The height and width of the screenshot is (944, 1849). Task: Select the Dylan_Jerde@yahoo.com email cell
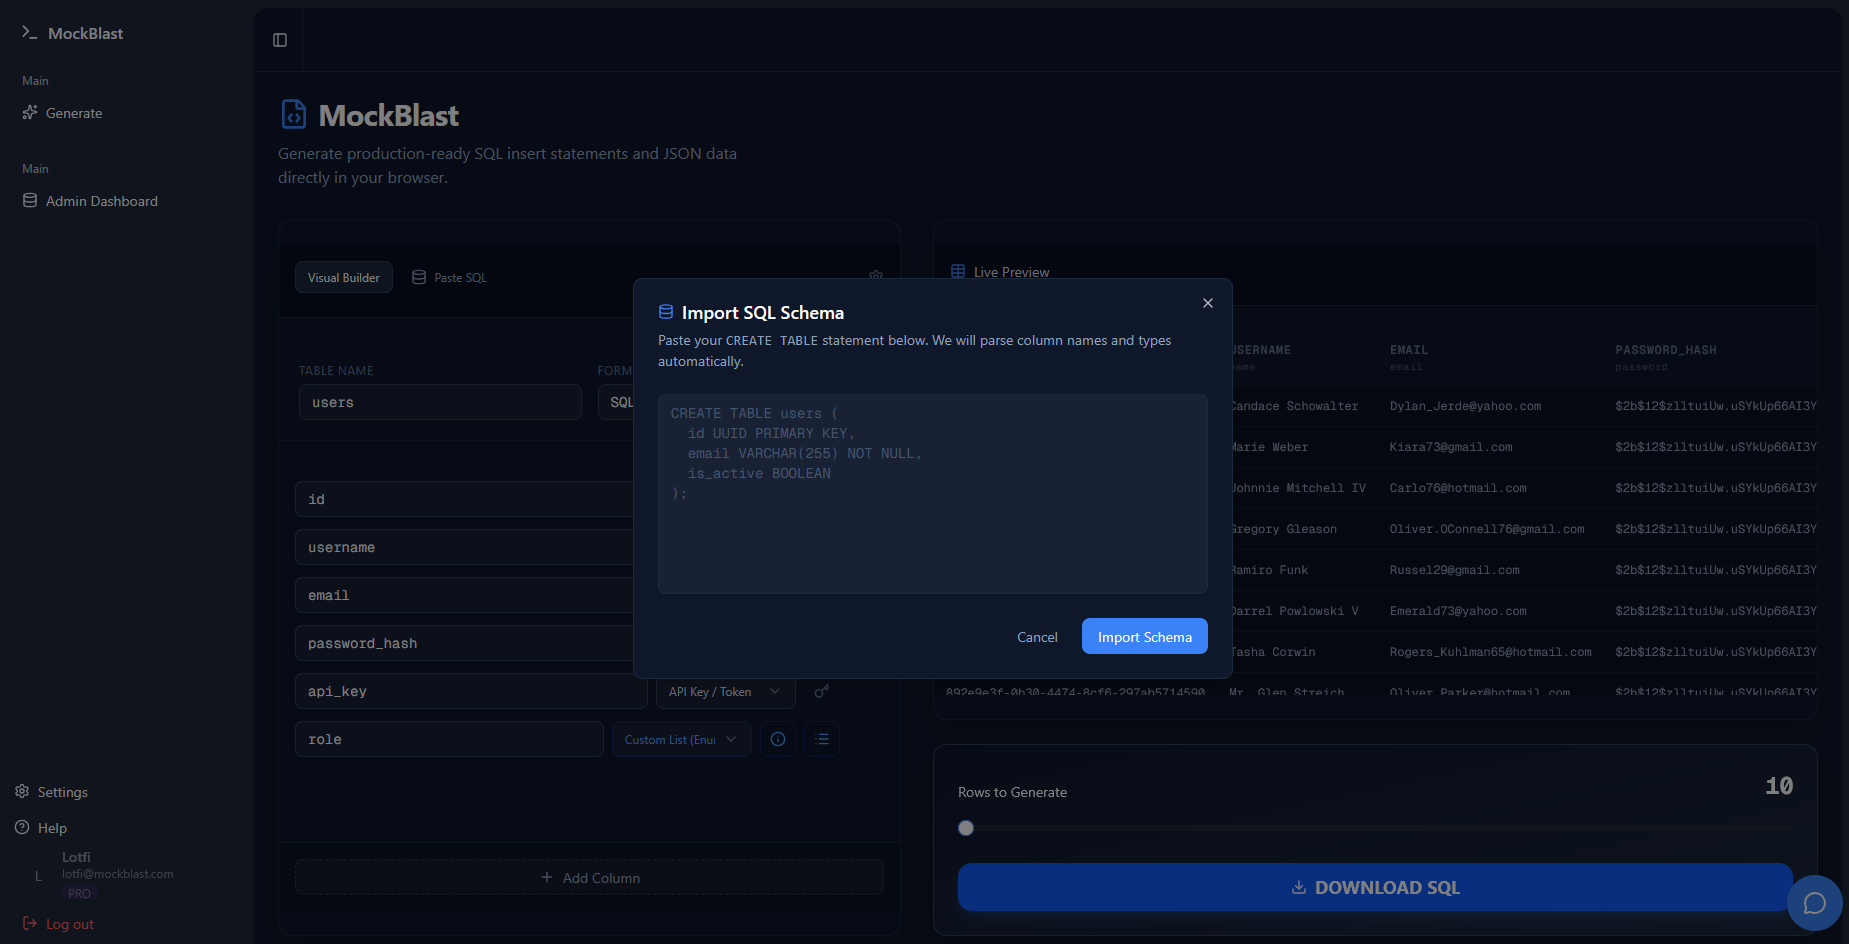point(1465,406)
